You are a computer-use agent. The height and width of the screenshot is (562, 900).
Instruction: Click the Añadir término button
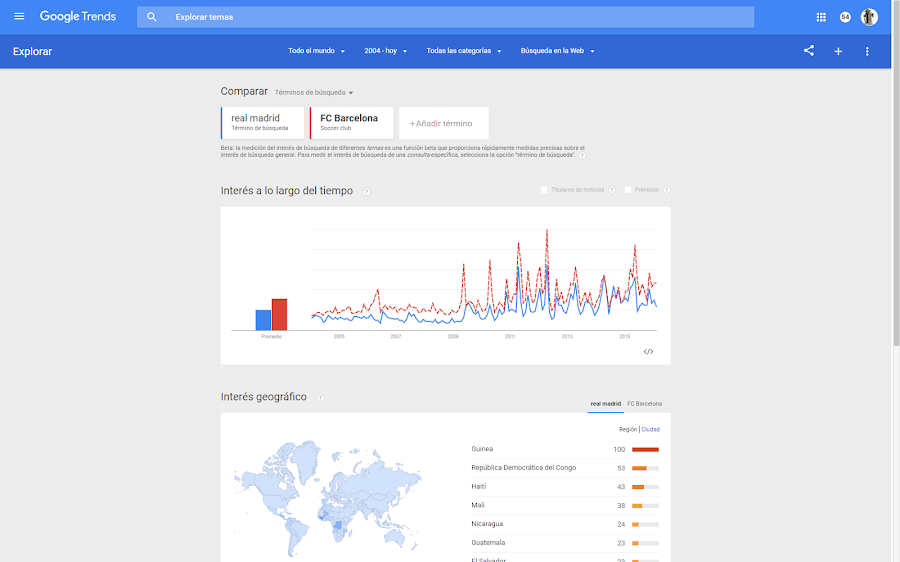(x=443, y=123)
